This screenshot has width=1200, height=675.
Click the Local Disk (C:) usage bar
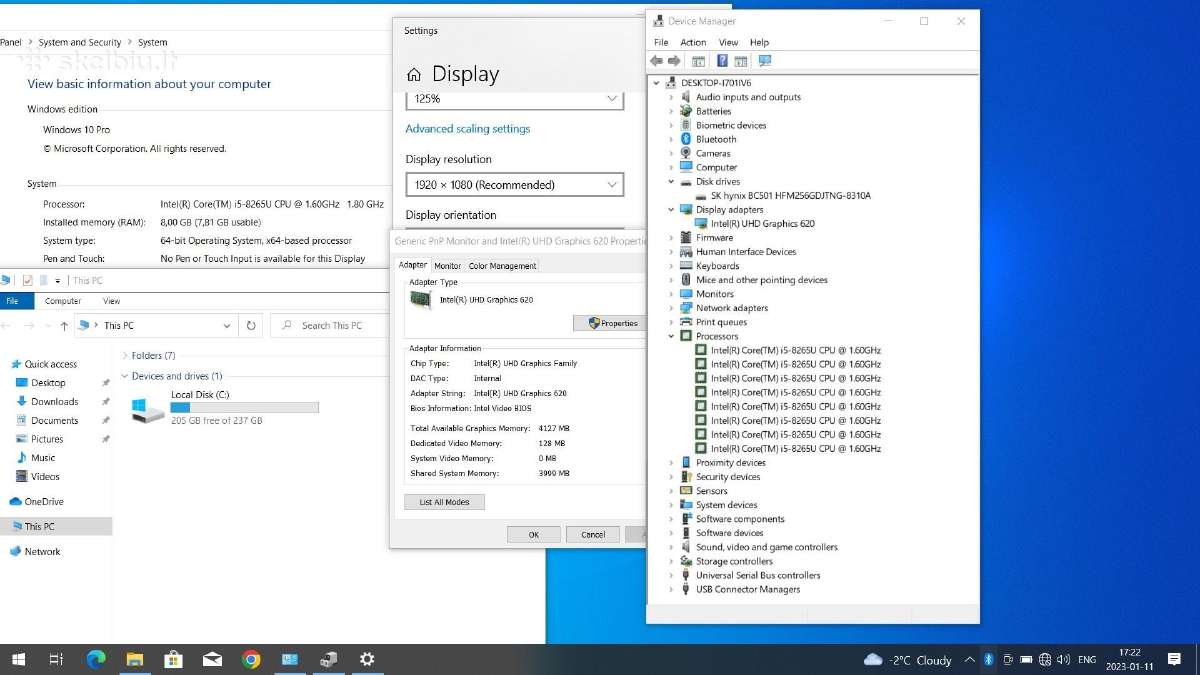244,408
